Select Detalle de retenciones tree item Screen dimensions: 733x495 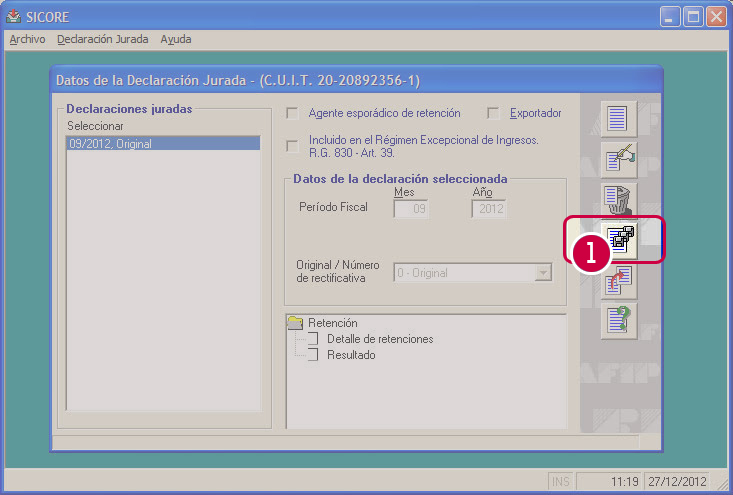(380, 339)
